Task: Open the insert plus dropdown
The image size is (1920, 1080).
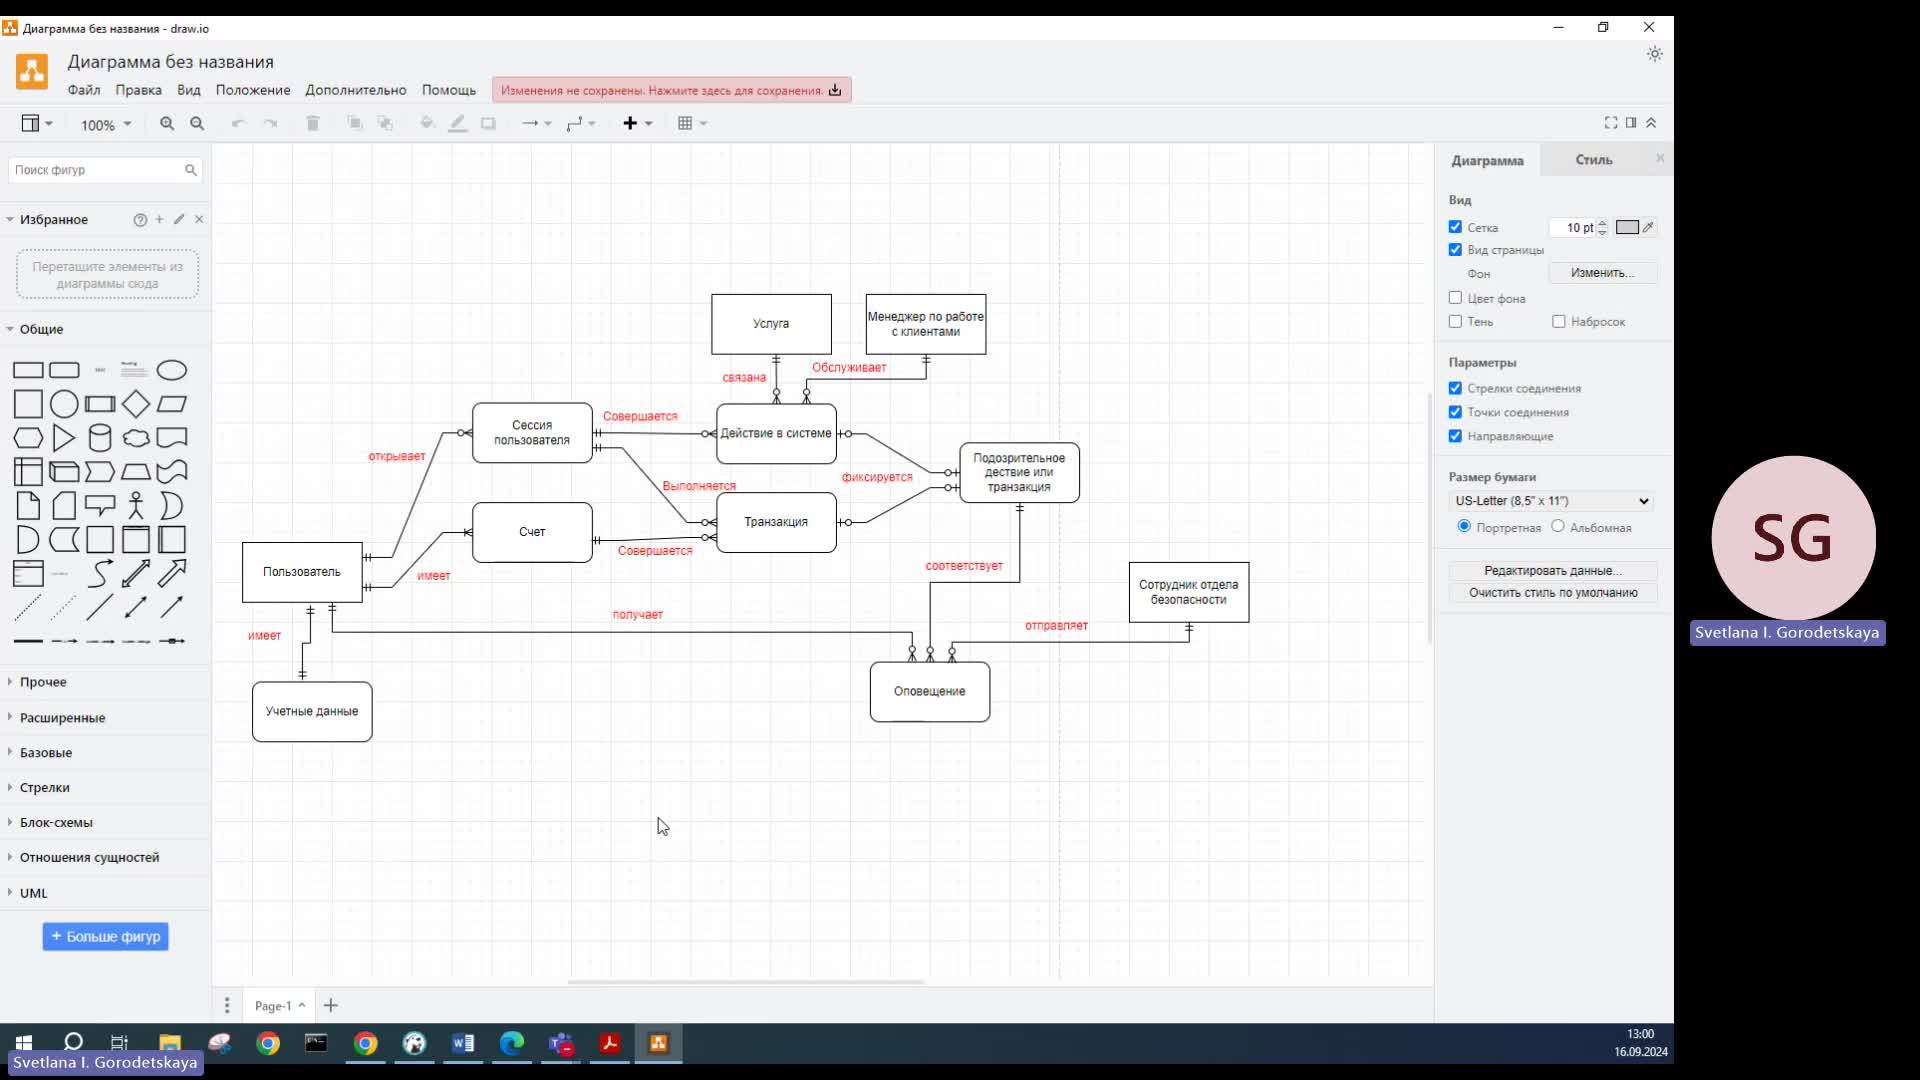Action: [638, 124]
